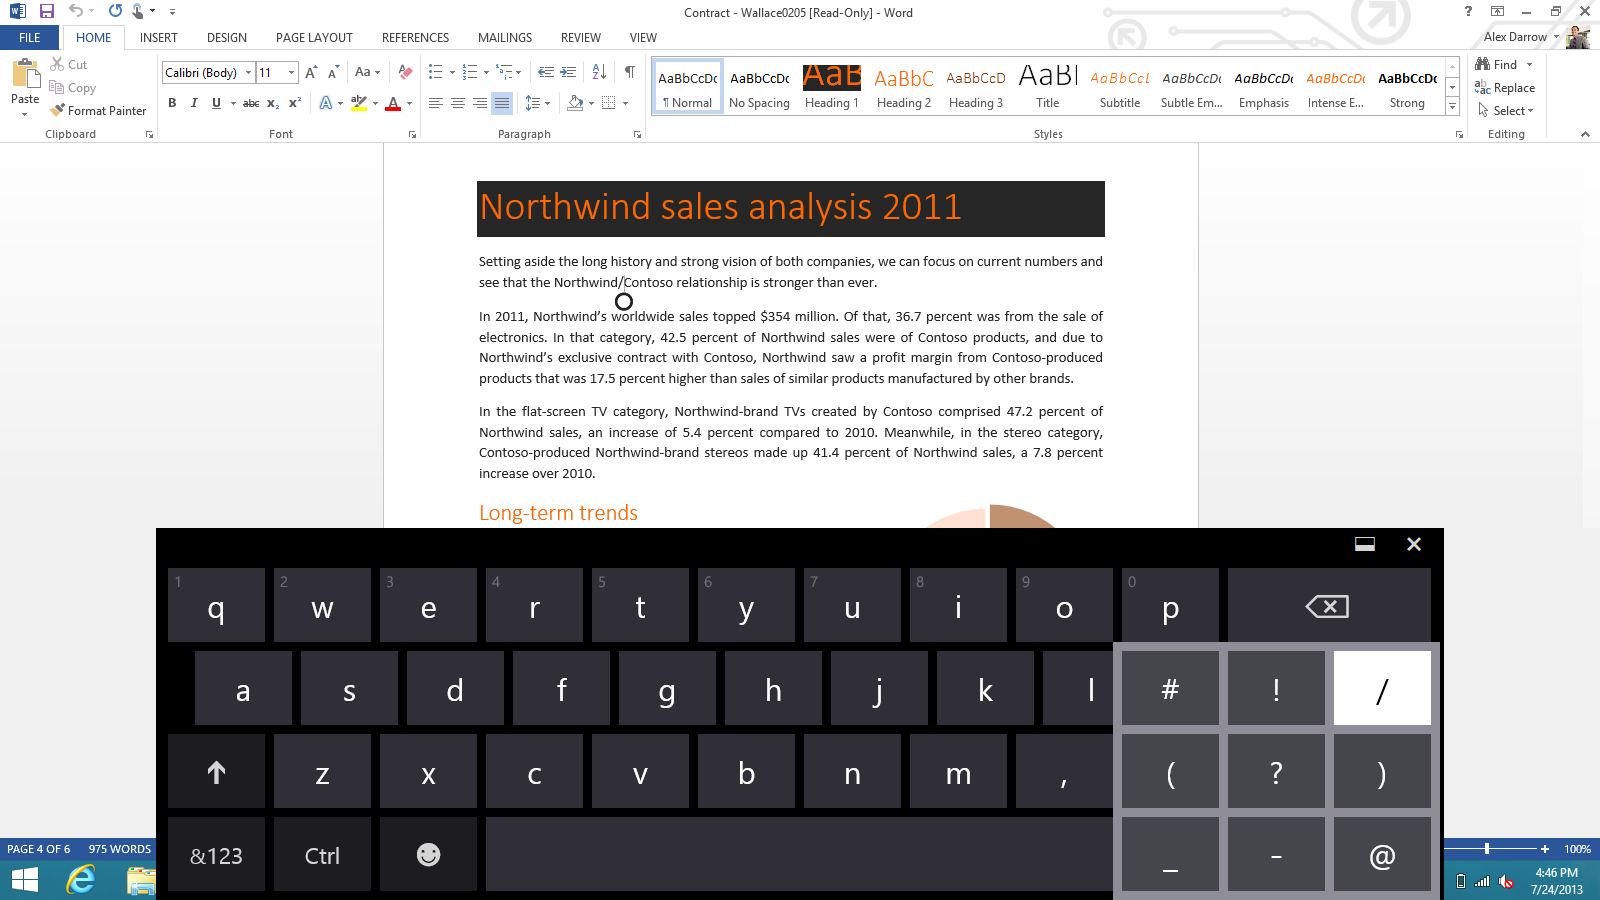The height and width of the screenshot is (900, 1600).
Task: Grow the font size
Action: [x=311, y=72]
